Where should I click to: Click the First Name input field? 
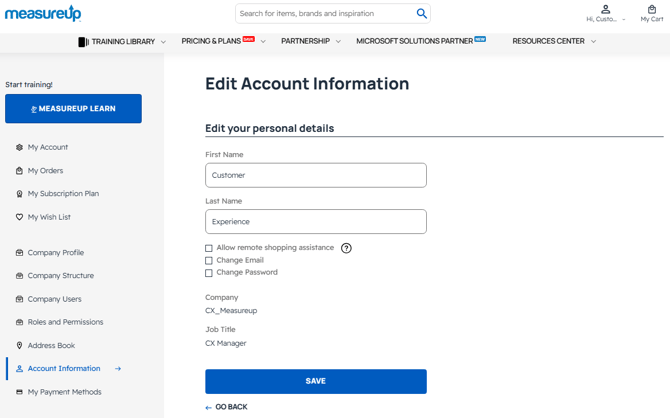[x=316, y=175]
